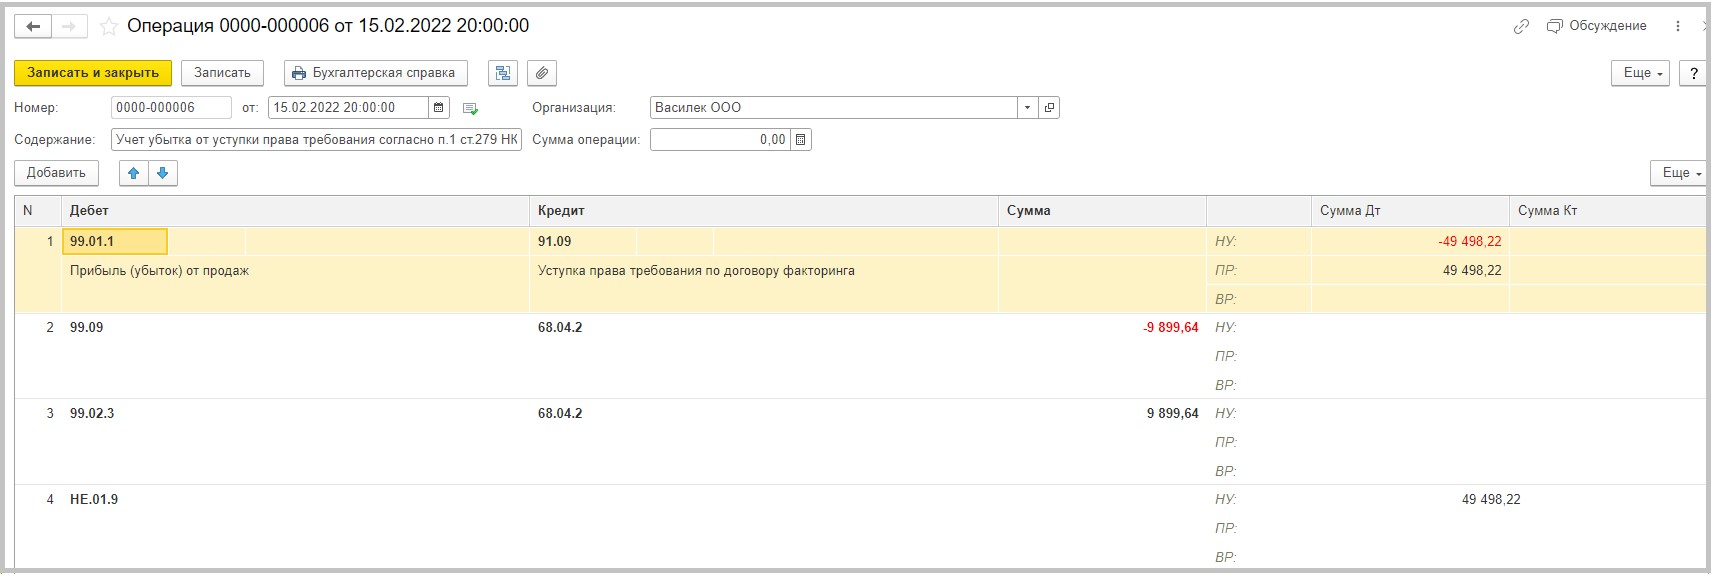The height and width of the screenshot is (575, 1711).
Task: Move selected row up with blue arrow
Action: pyautogui.click(x=134, y=173)
